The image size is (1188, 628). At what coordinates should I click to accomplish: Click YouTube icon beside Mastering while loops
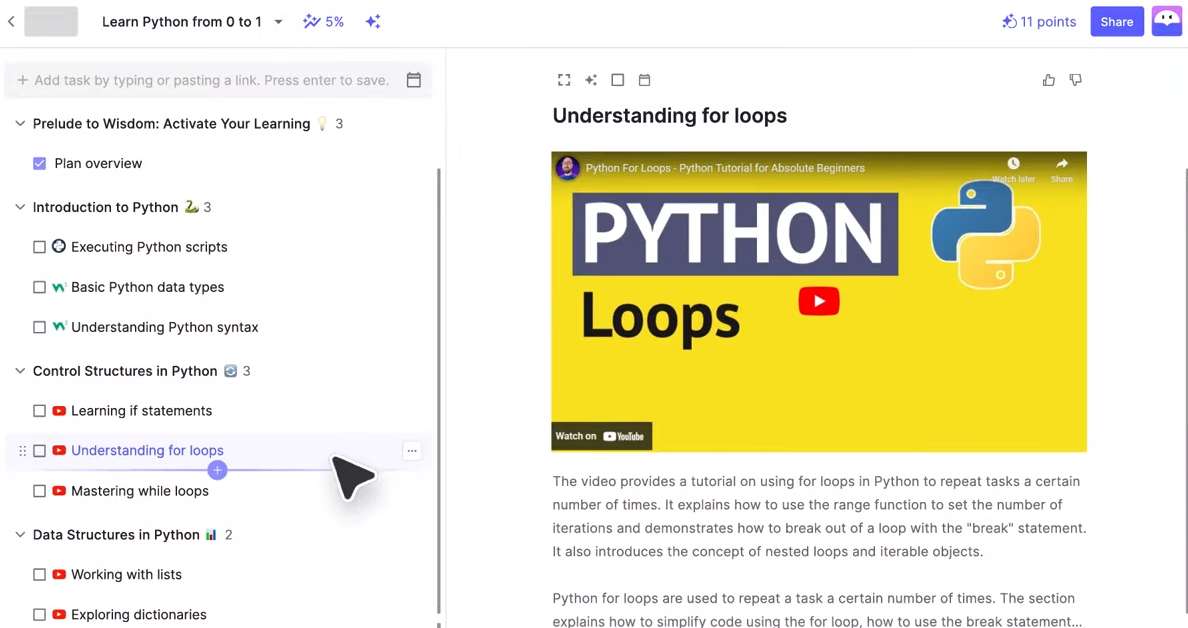click(59, 491)
